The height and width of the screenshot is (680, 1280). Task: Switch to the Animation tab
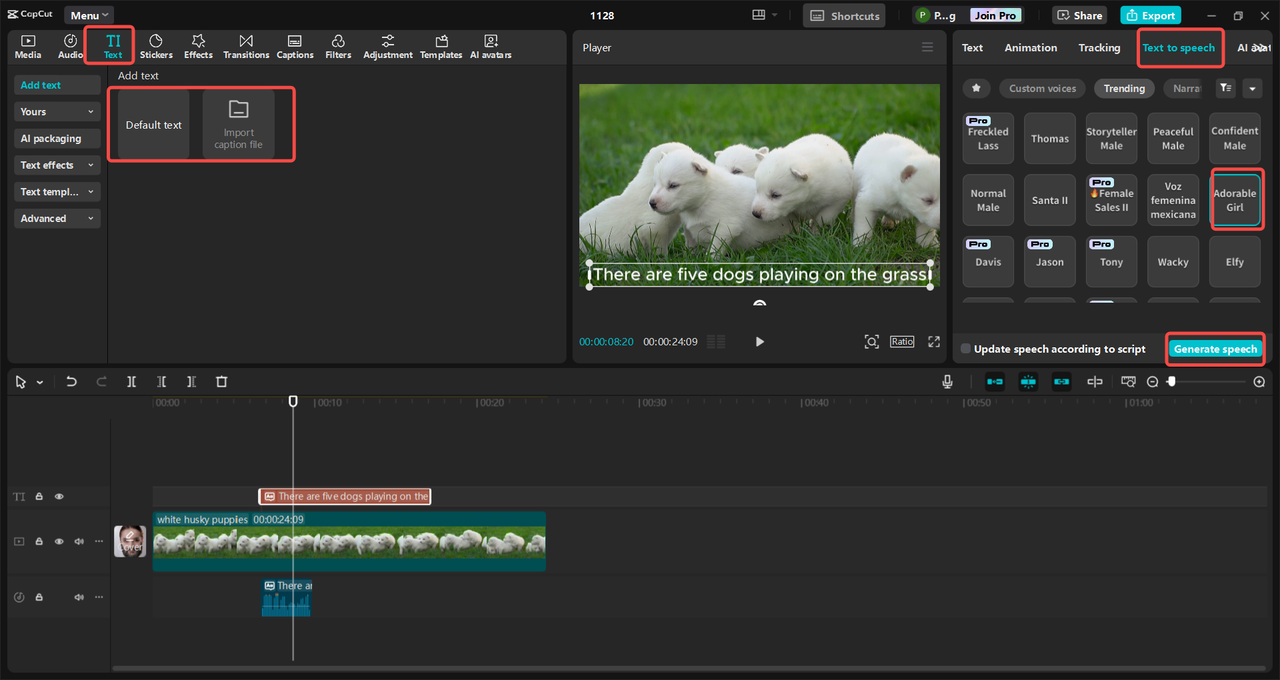tap(1030, 48)
